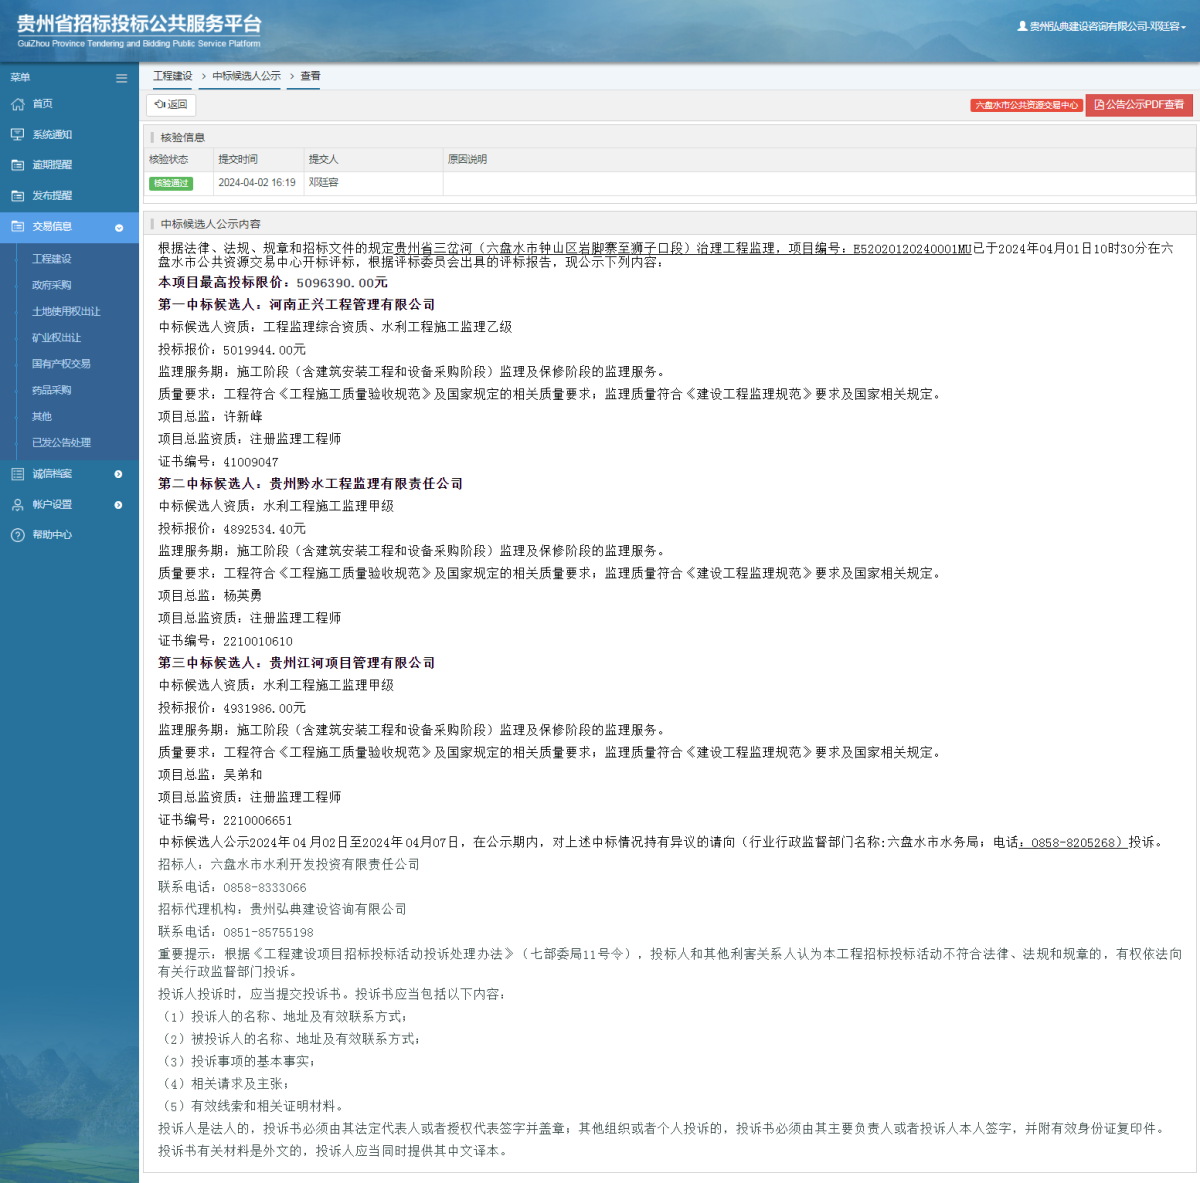Click 第三中标候选人：贵州江河项目管理有限公司 line
1200x1183 pixels.
pos(296,663)
